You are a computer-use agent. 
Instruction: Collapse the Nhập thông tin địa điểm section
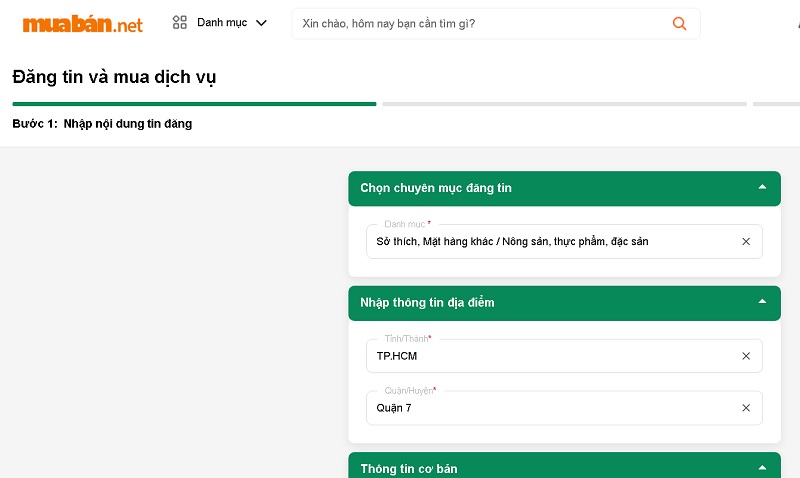pos(762,302)
